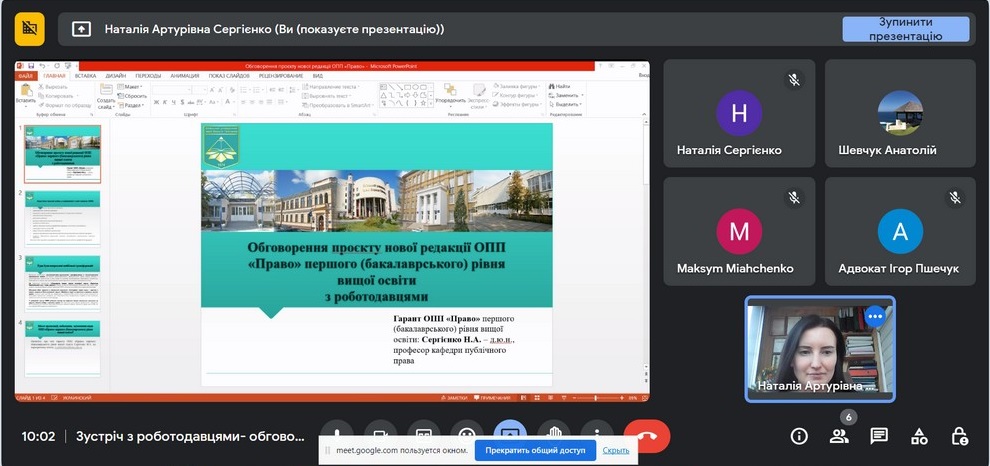Open the Макет layout dropdown

point(131,87)
